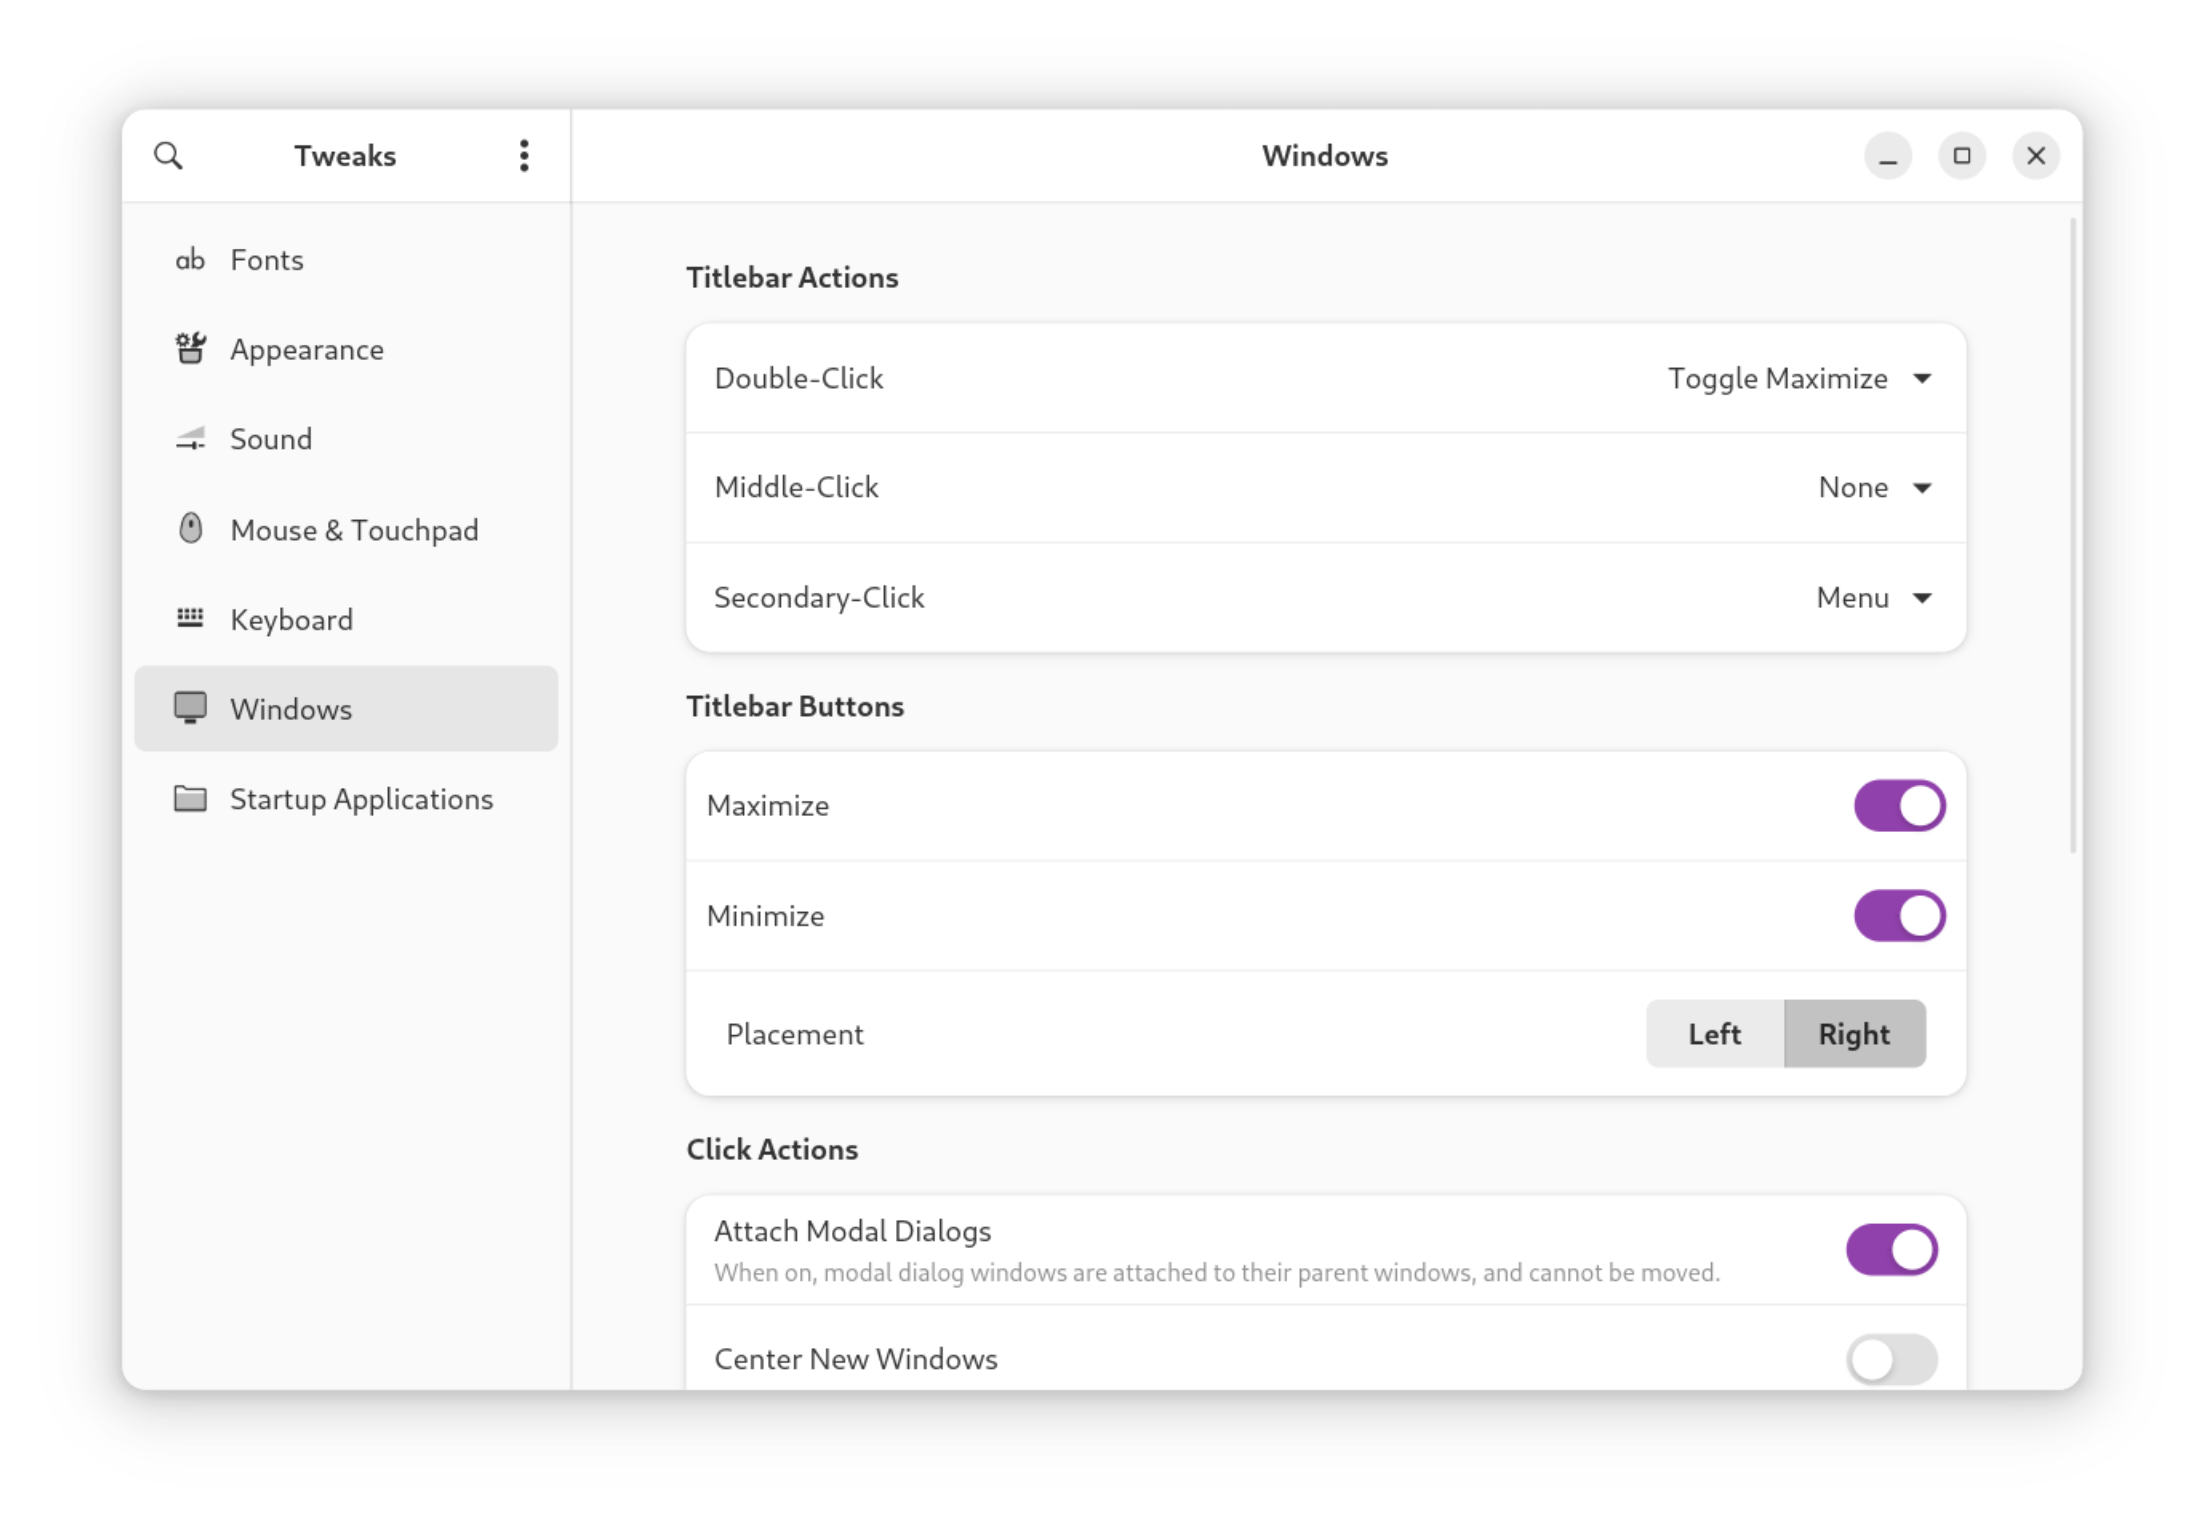Open the Tweaks three-dot menu
This screenshot has width=2204, height=1524.
[x=524, y=156]
